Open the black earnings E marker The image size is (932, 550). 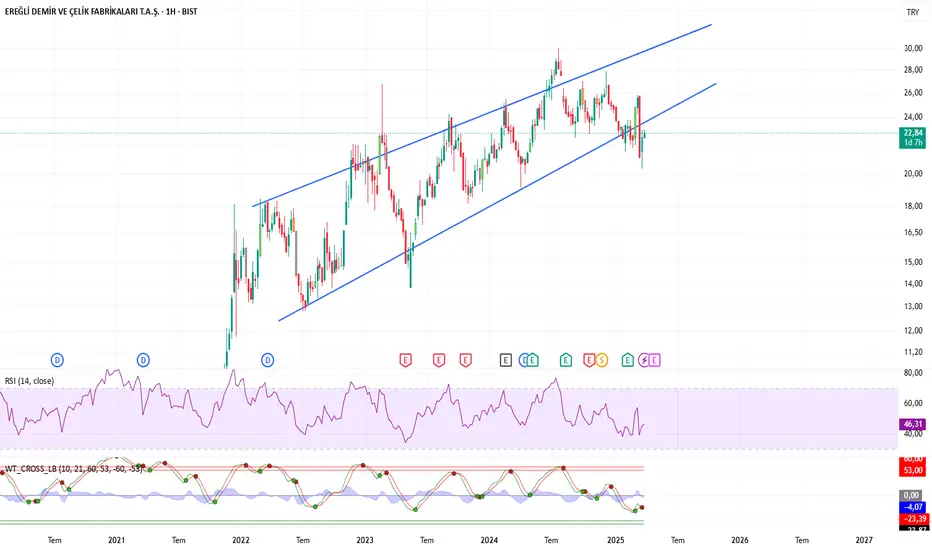(x=505, y=360)
